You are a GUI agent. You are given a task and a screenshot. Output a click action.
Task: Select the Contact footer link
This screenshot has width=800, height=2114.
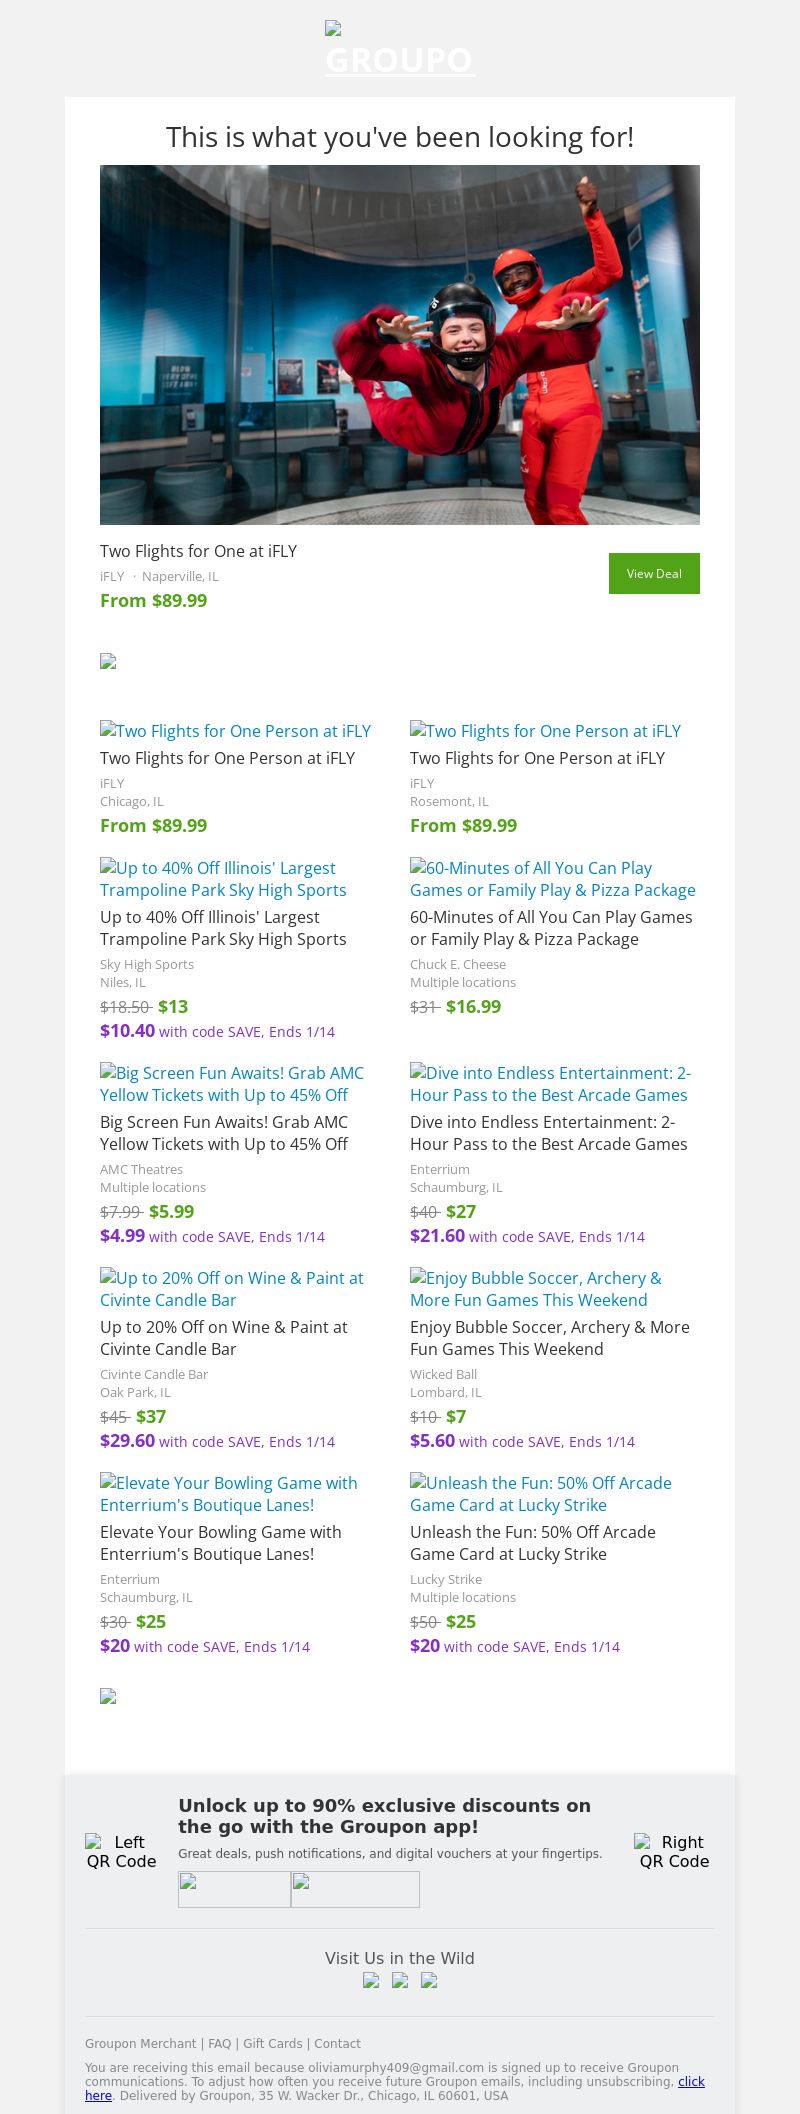point(337,2044)
